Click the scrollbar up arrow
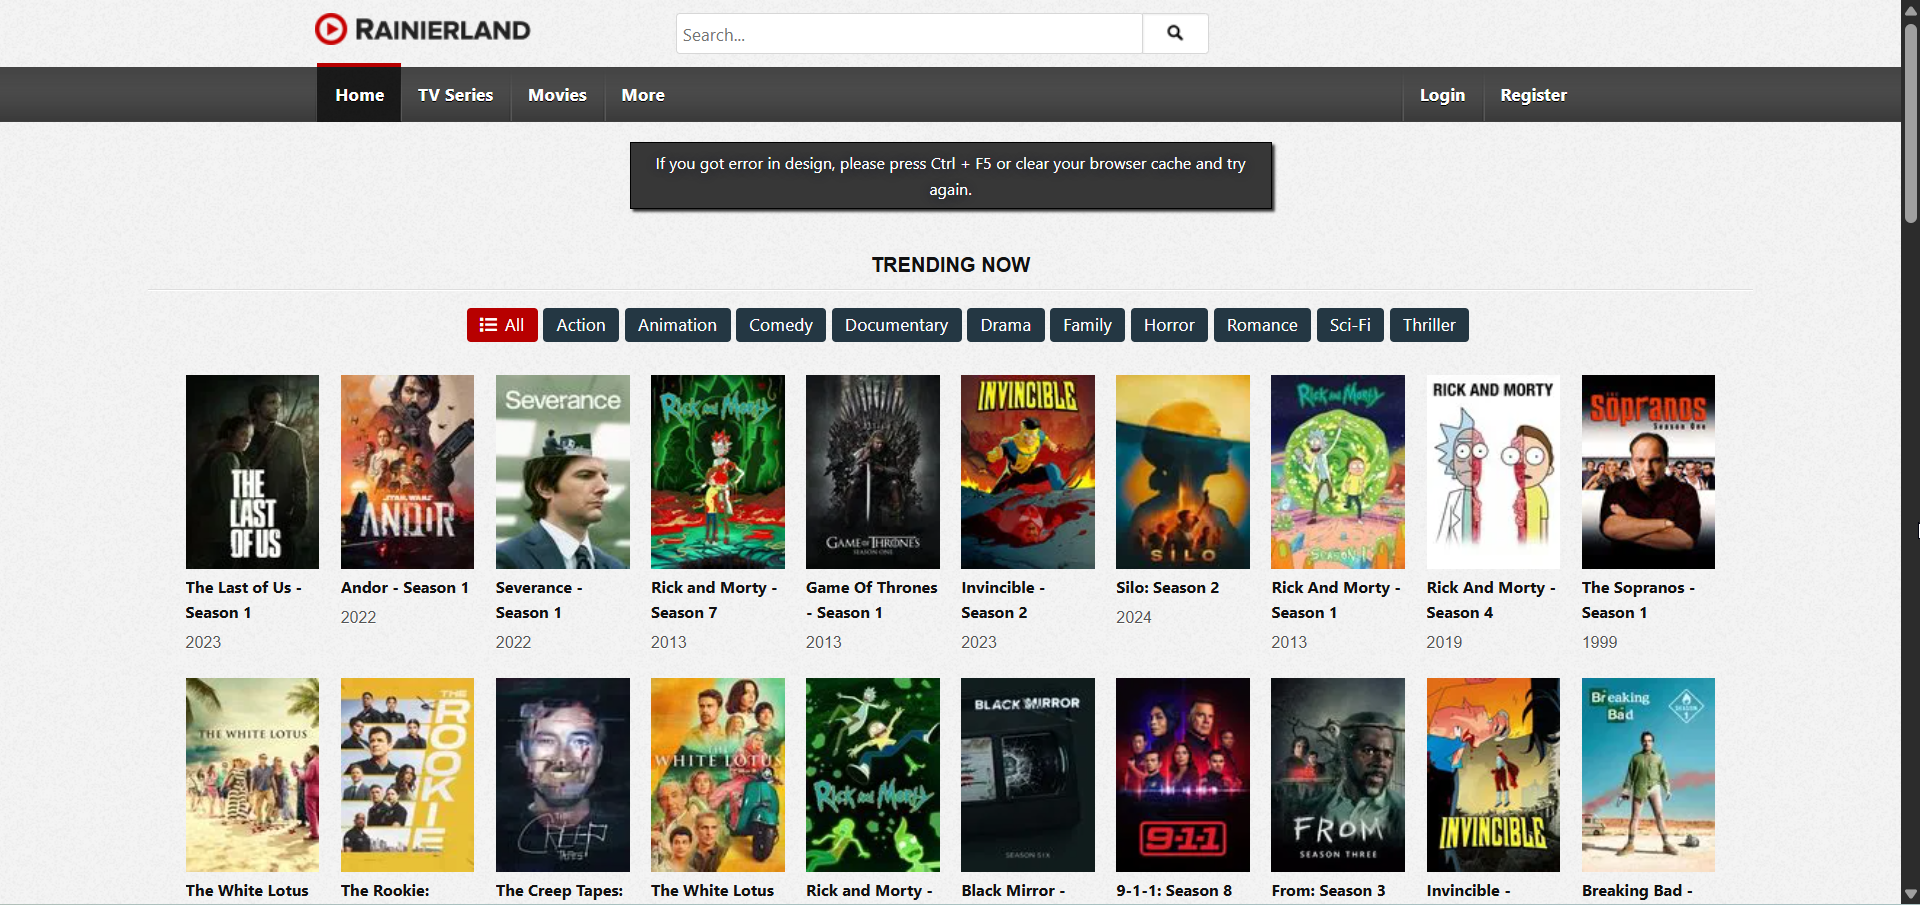 coord(1911,10)
